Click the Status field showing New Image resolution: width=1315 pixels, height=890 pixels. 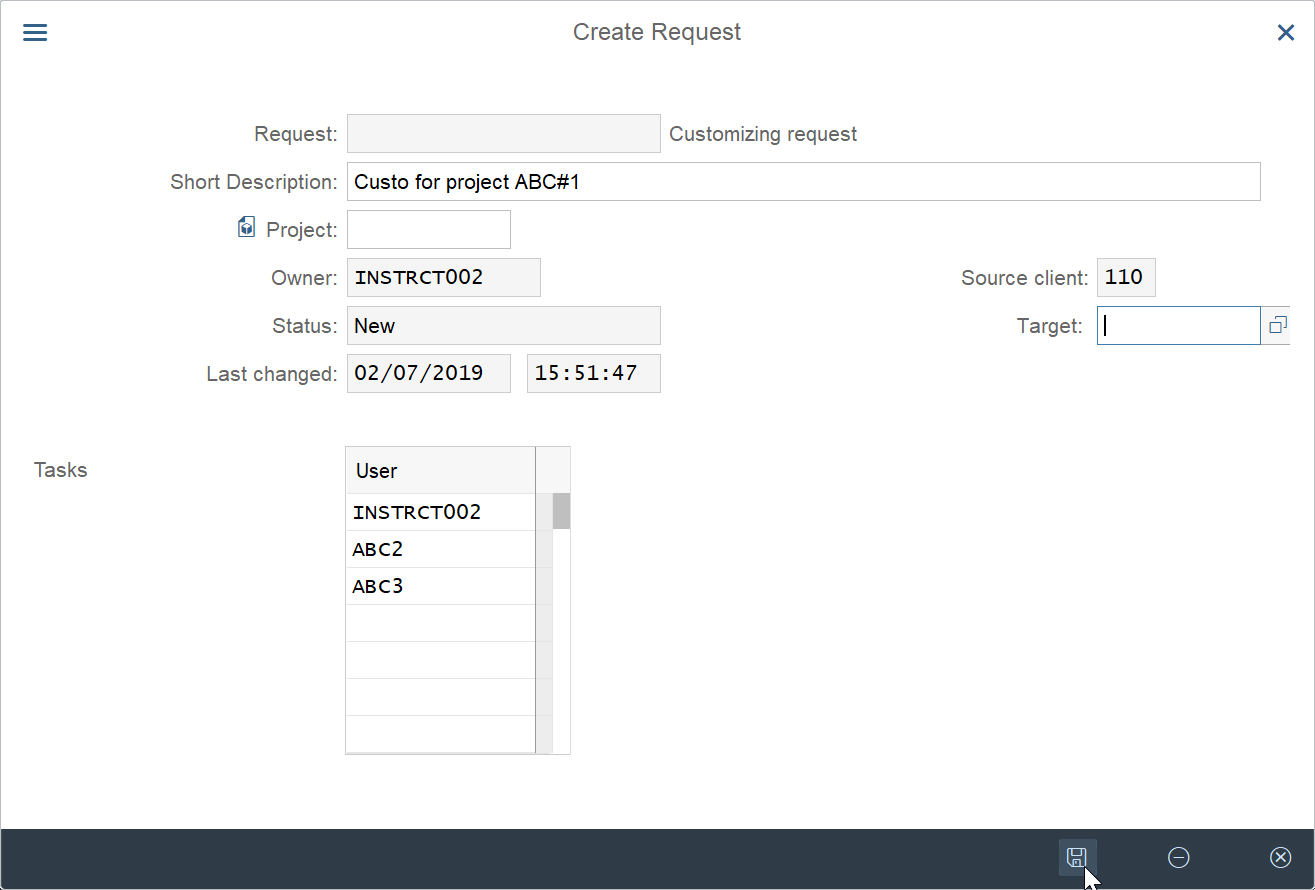(x=503, y=325)
